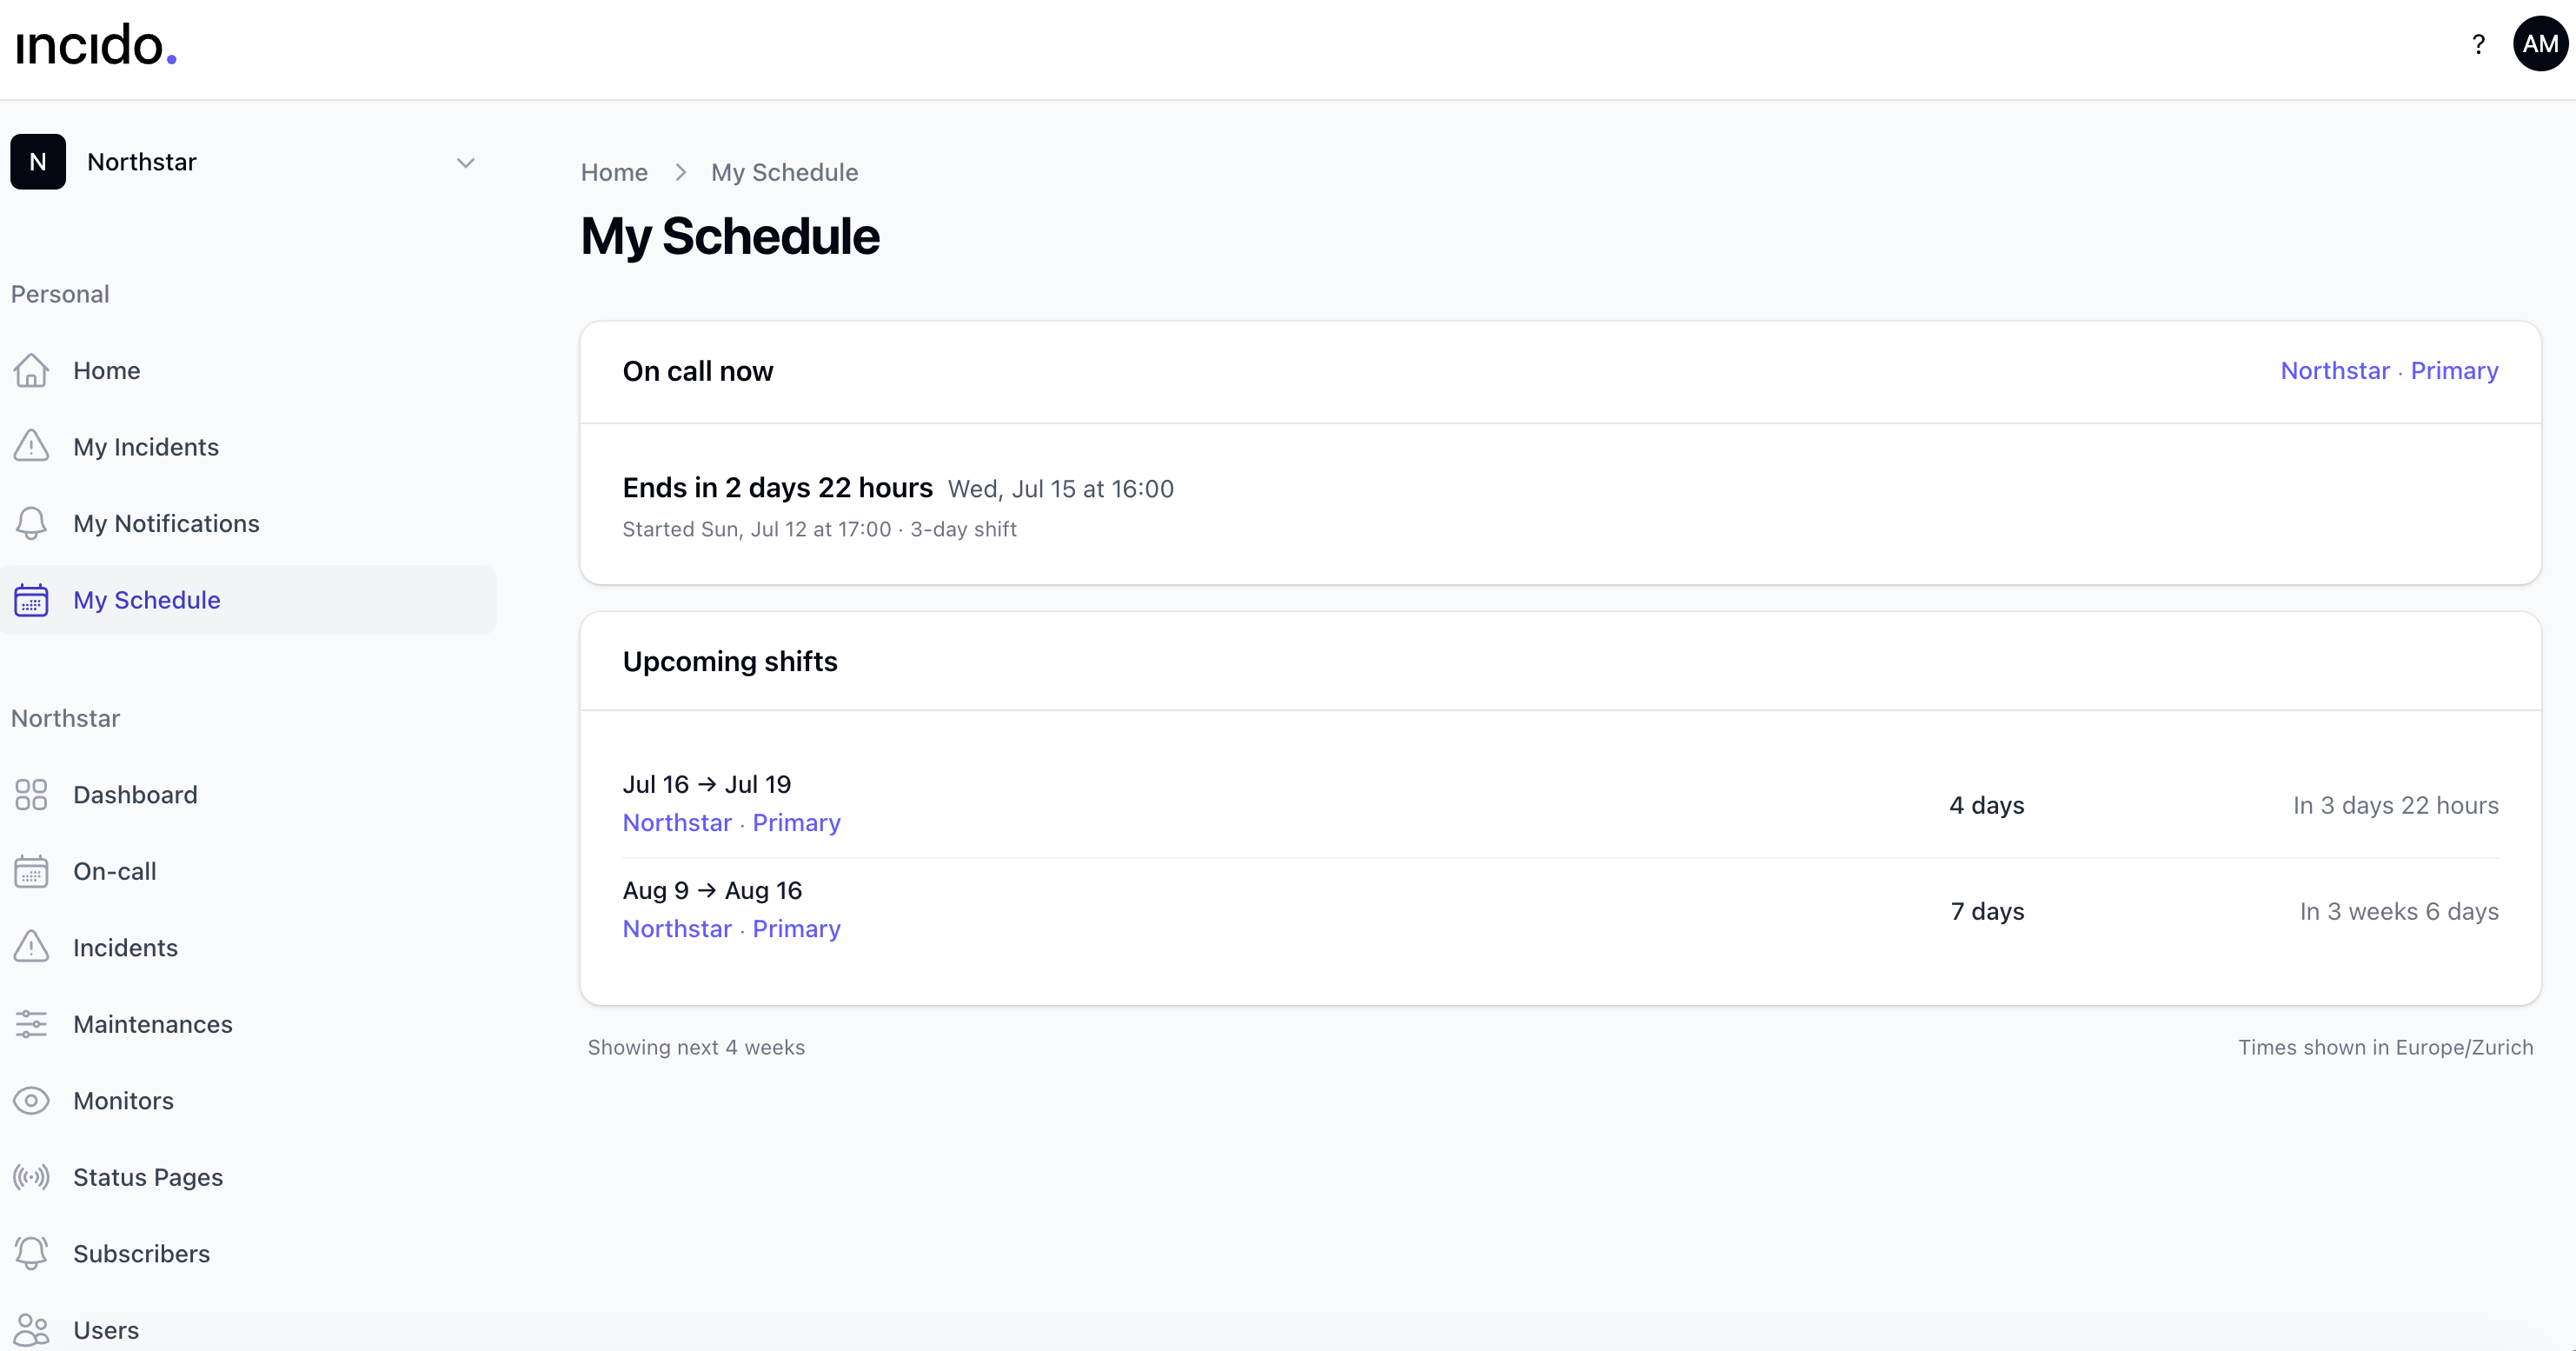Click the Incidents warning triangle icon
The height and width of the screenshot is (1351, 2576).
point(31,948)
